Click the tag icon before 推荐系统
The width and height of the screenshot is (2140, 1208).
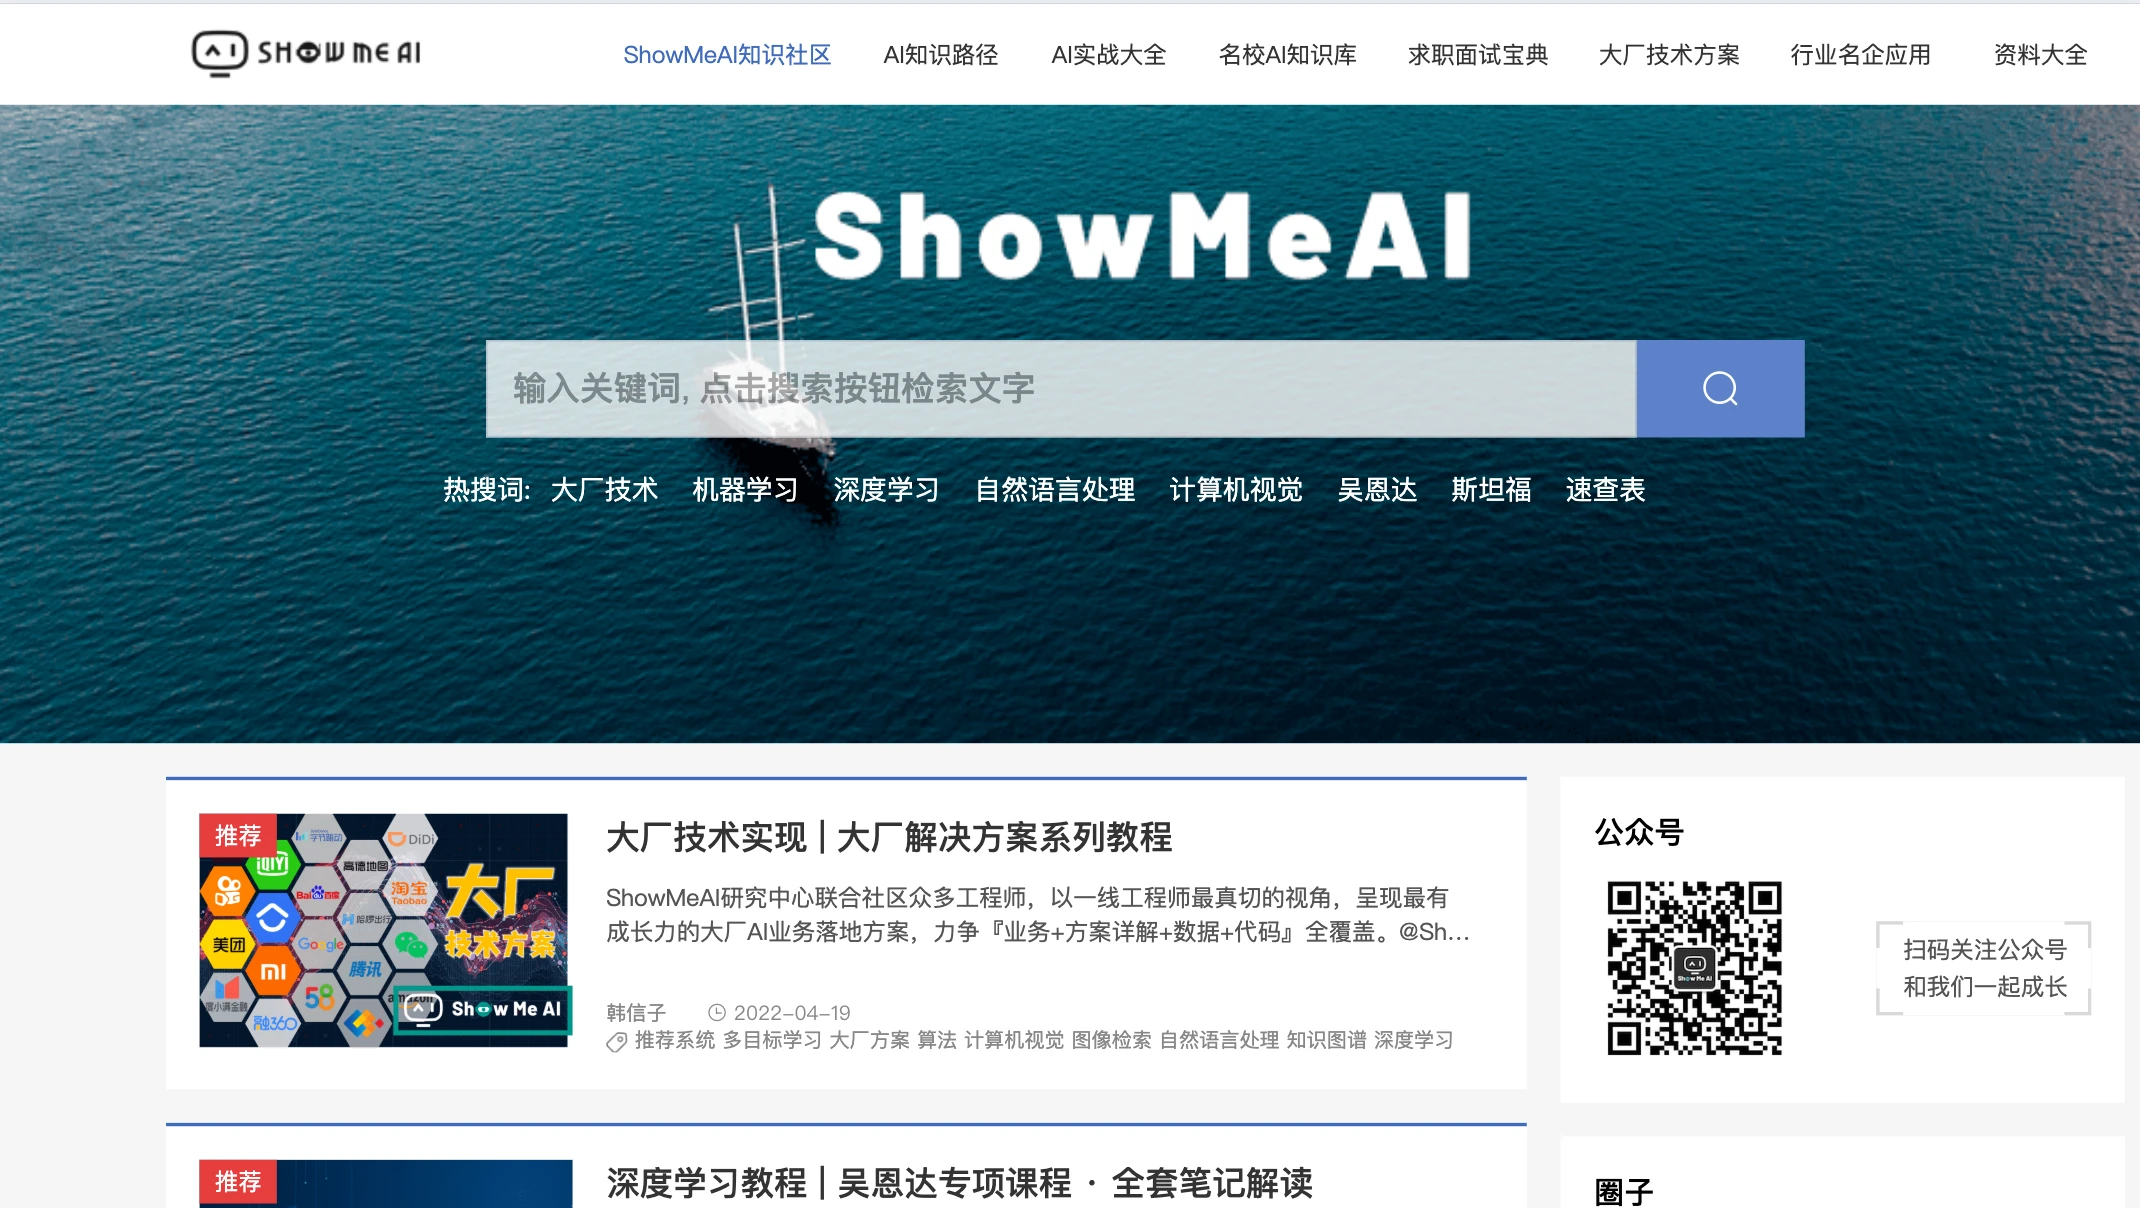pos(617,1041)
